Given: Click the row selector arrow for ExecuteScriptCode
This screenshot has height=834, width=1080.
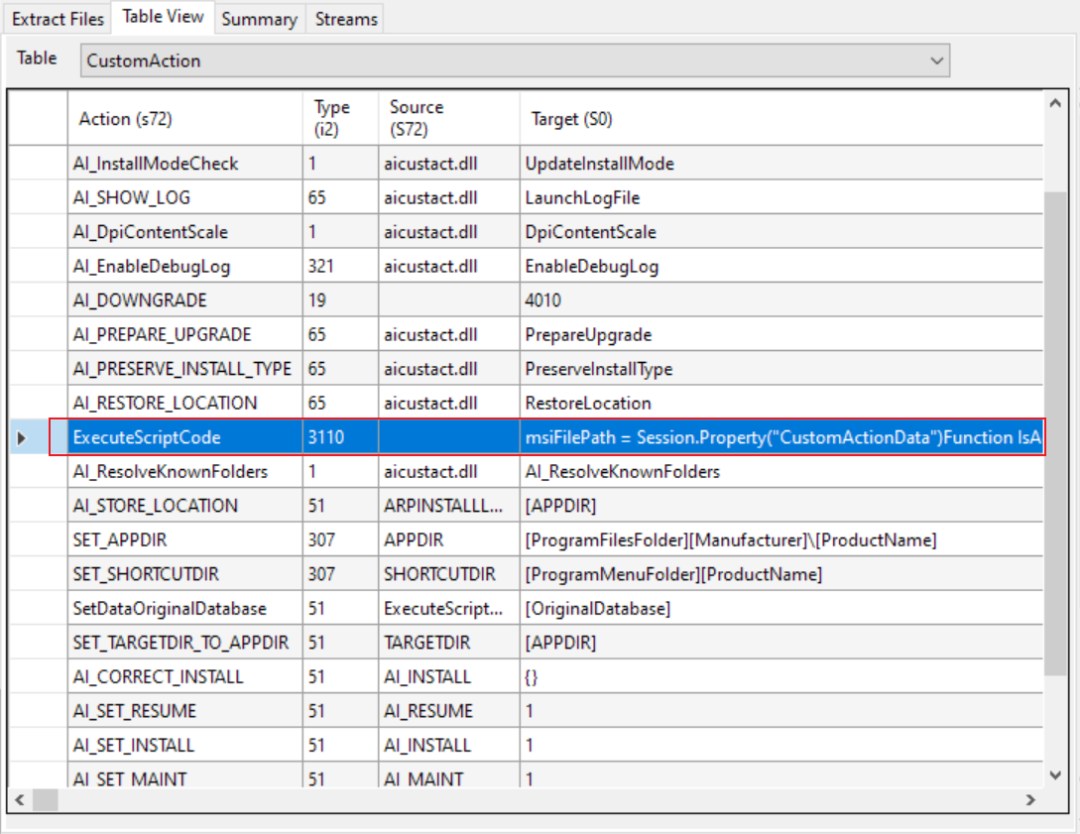Looking at the screenshot, I should [21, 438].
